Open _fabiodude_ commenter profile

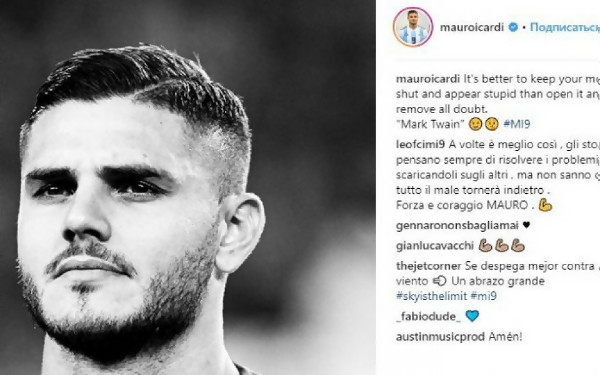click(428, 316)
